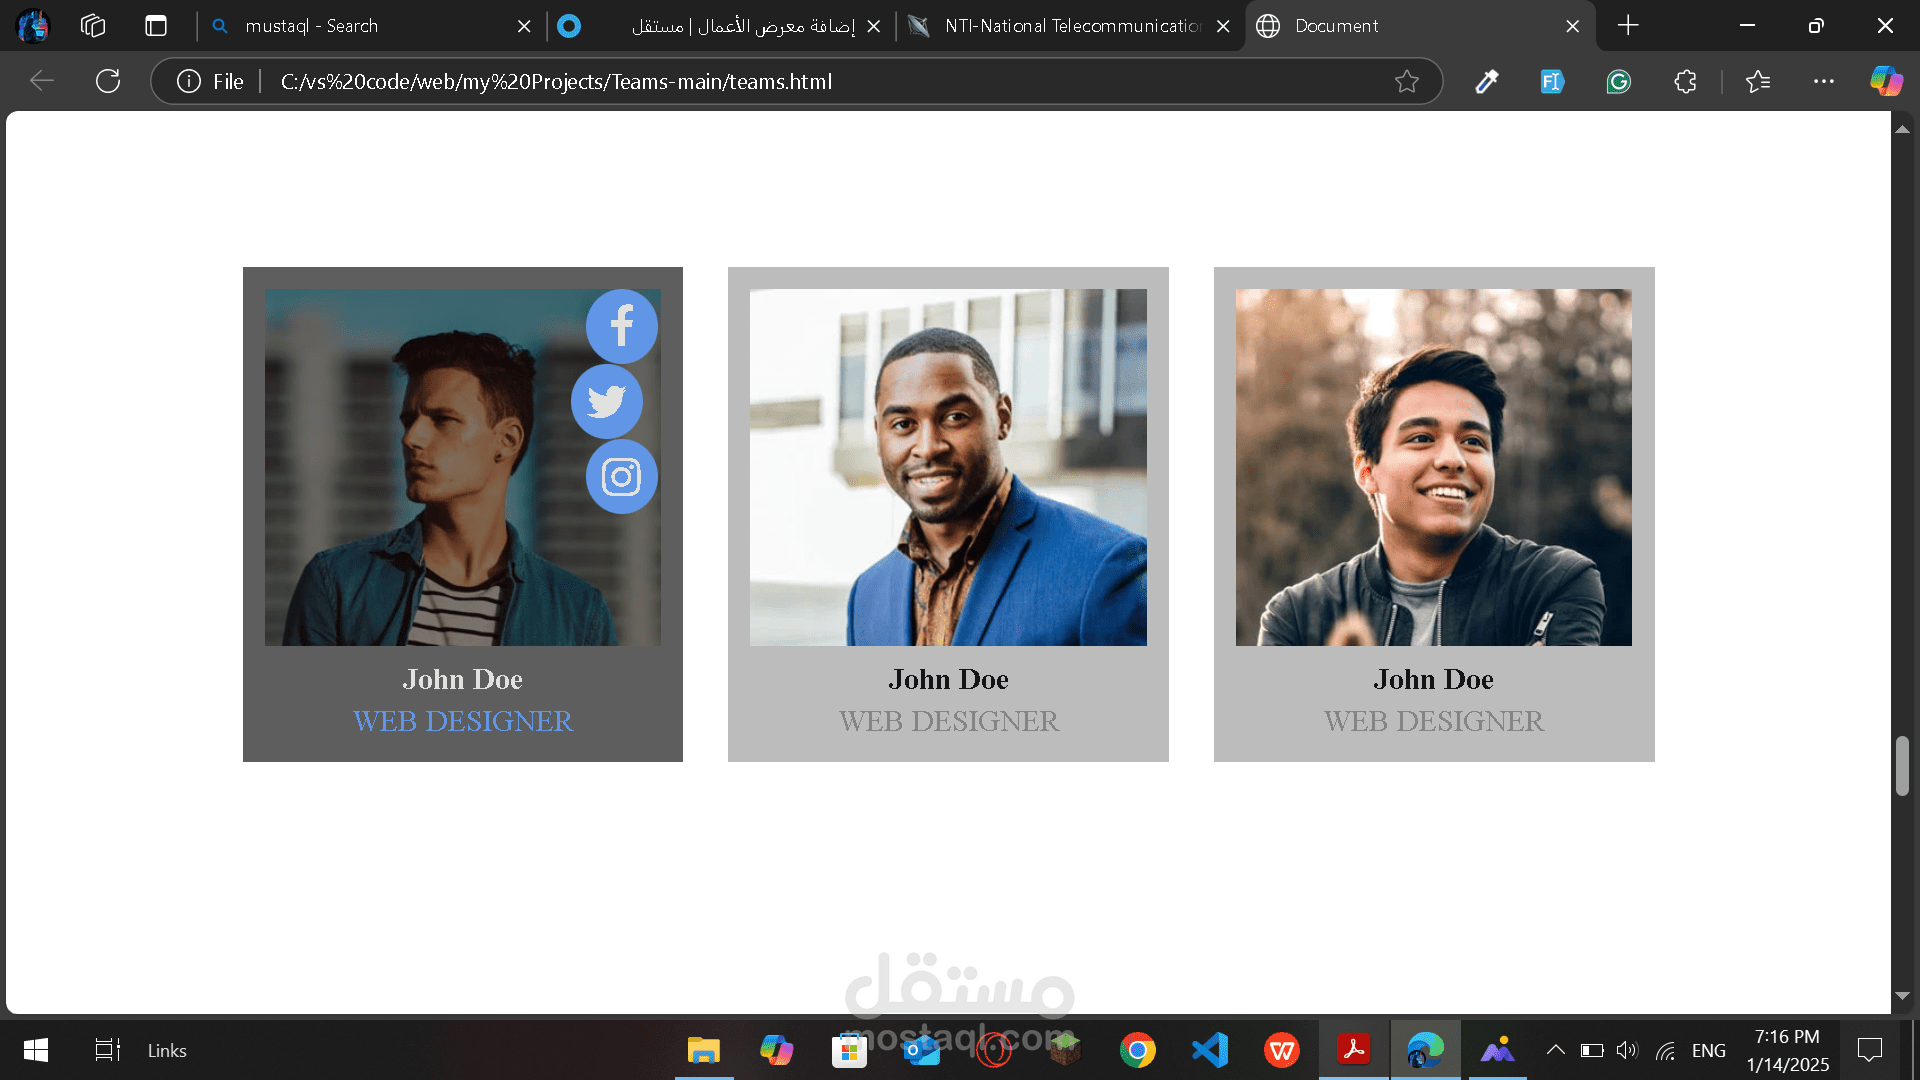Open Visual Studio Code from taskbar
Screen dimensions: 1920x1080
click(x=1210, y=1050)
